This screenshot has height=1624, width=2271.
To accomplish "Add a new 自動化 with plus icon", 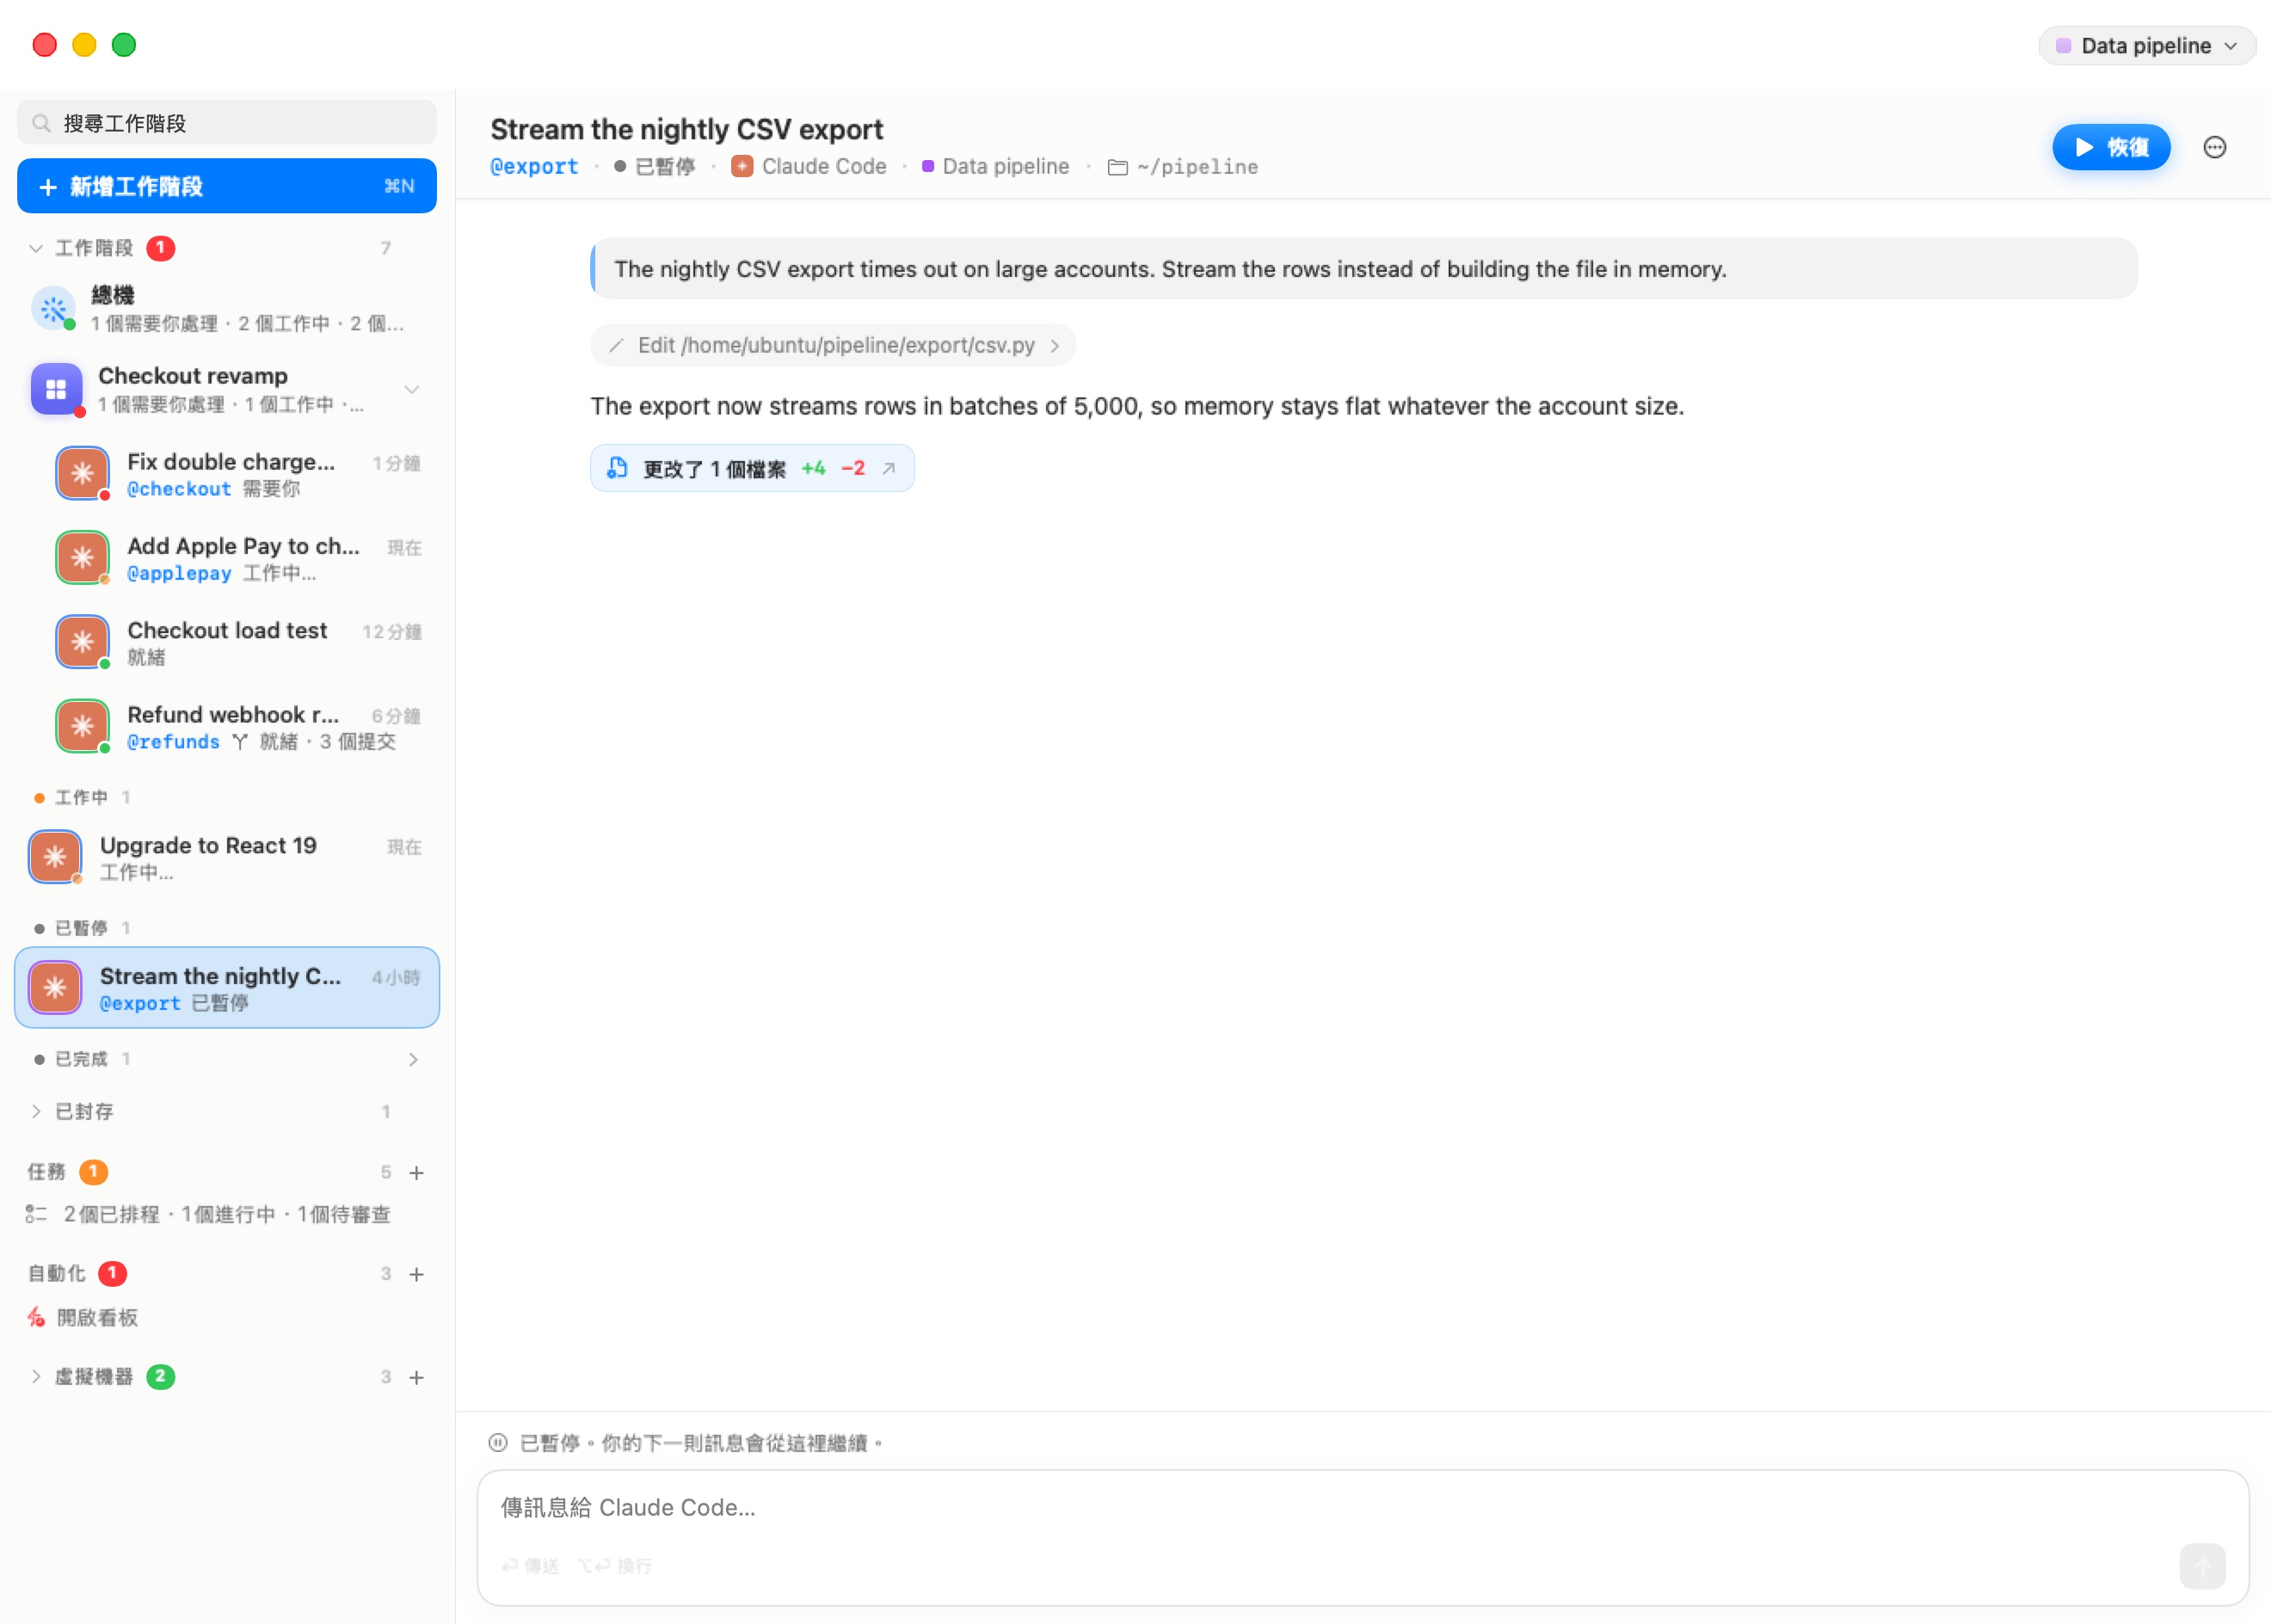I will 417,1274.
